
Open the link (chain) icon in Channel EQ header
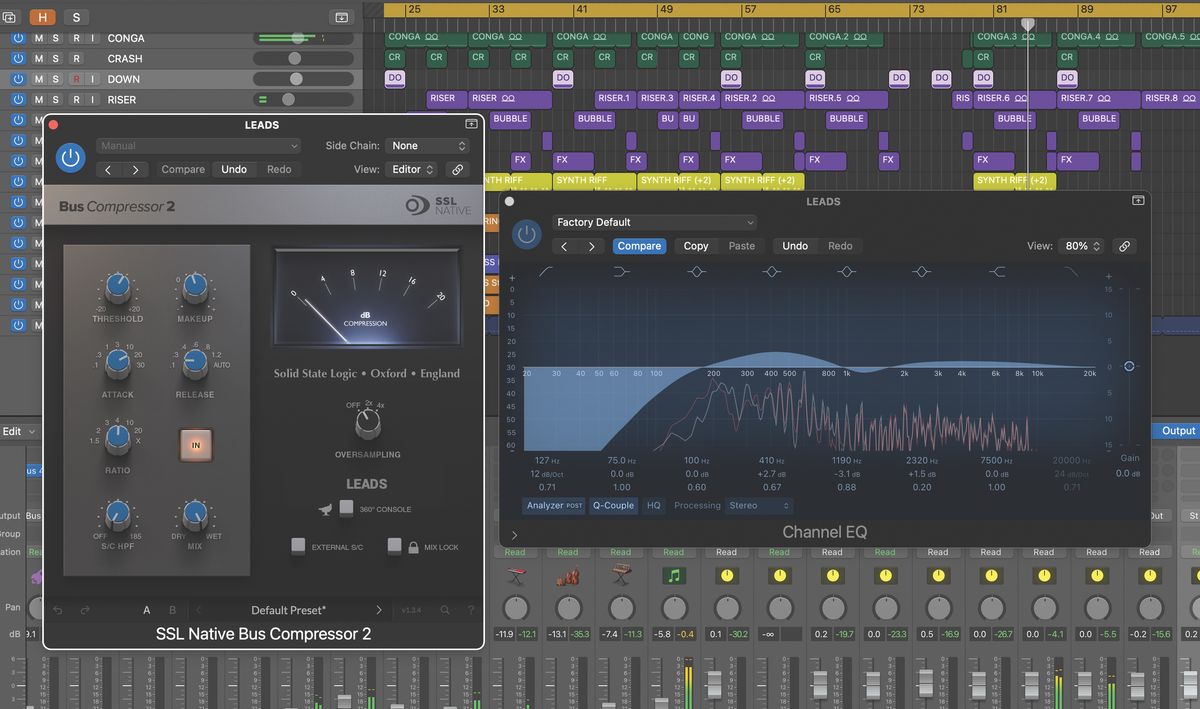1124,245
